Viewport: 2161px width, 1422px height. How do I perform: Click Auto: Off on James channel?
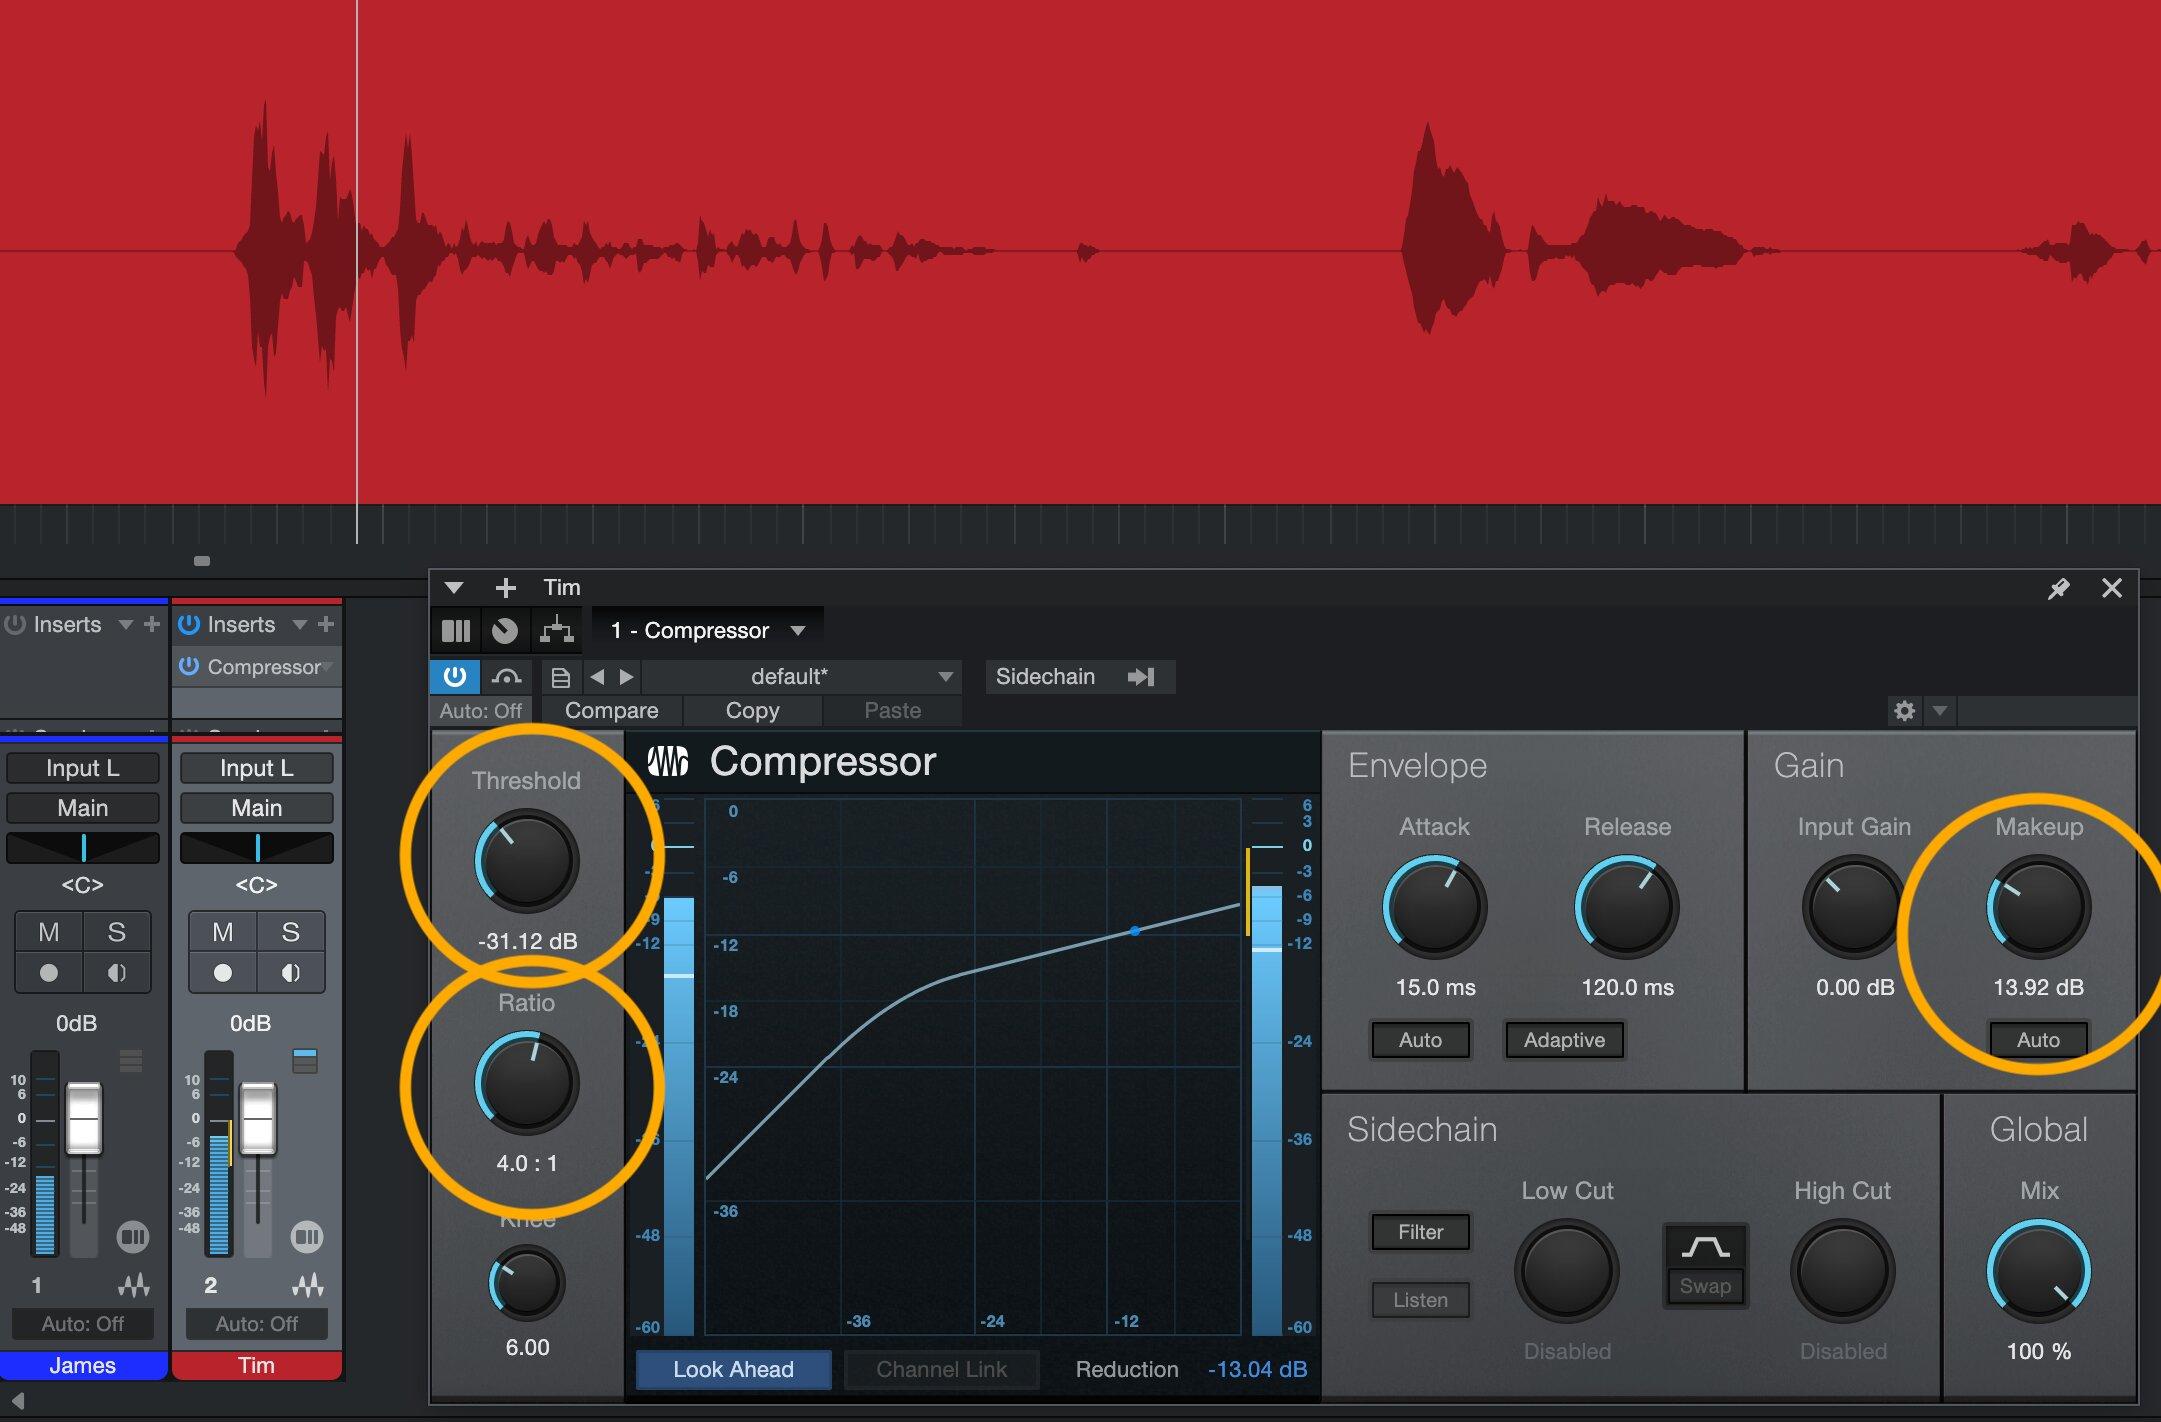83,1324
